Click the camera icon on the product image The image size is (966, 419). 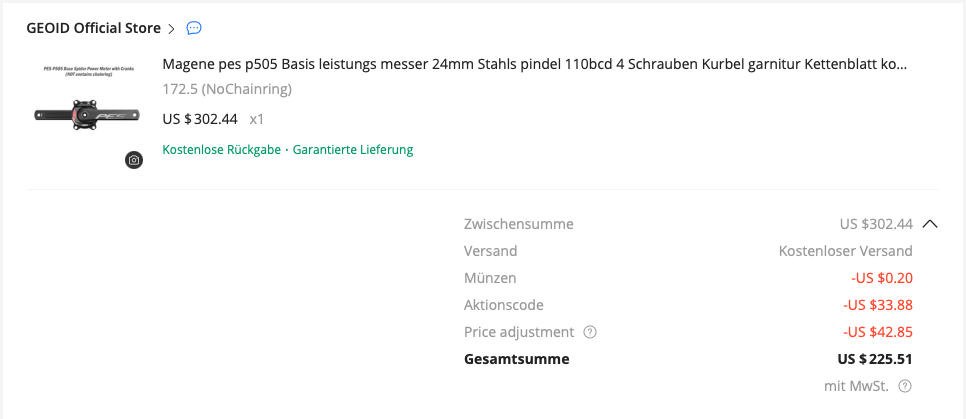(x=134, y=160)
